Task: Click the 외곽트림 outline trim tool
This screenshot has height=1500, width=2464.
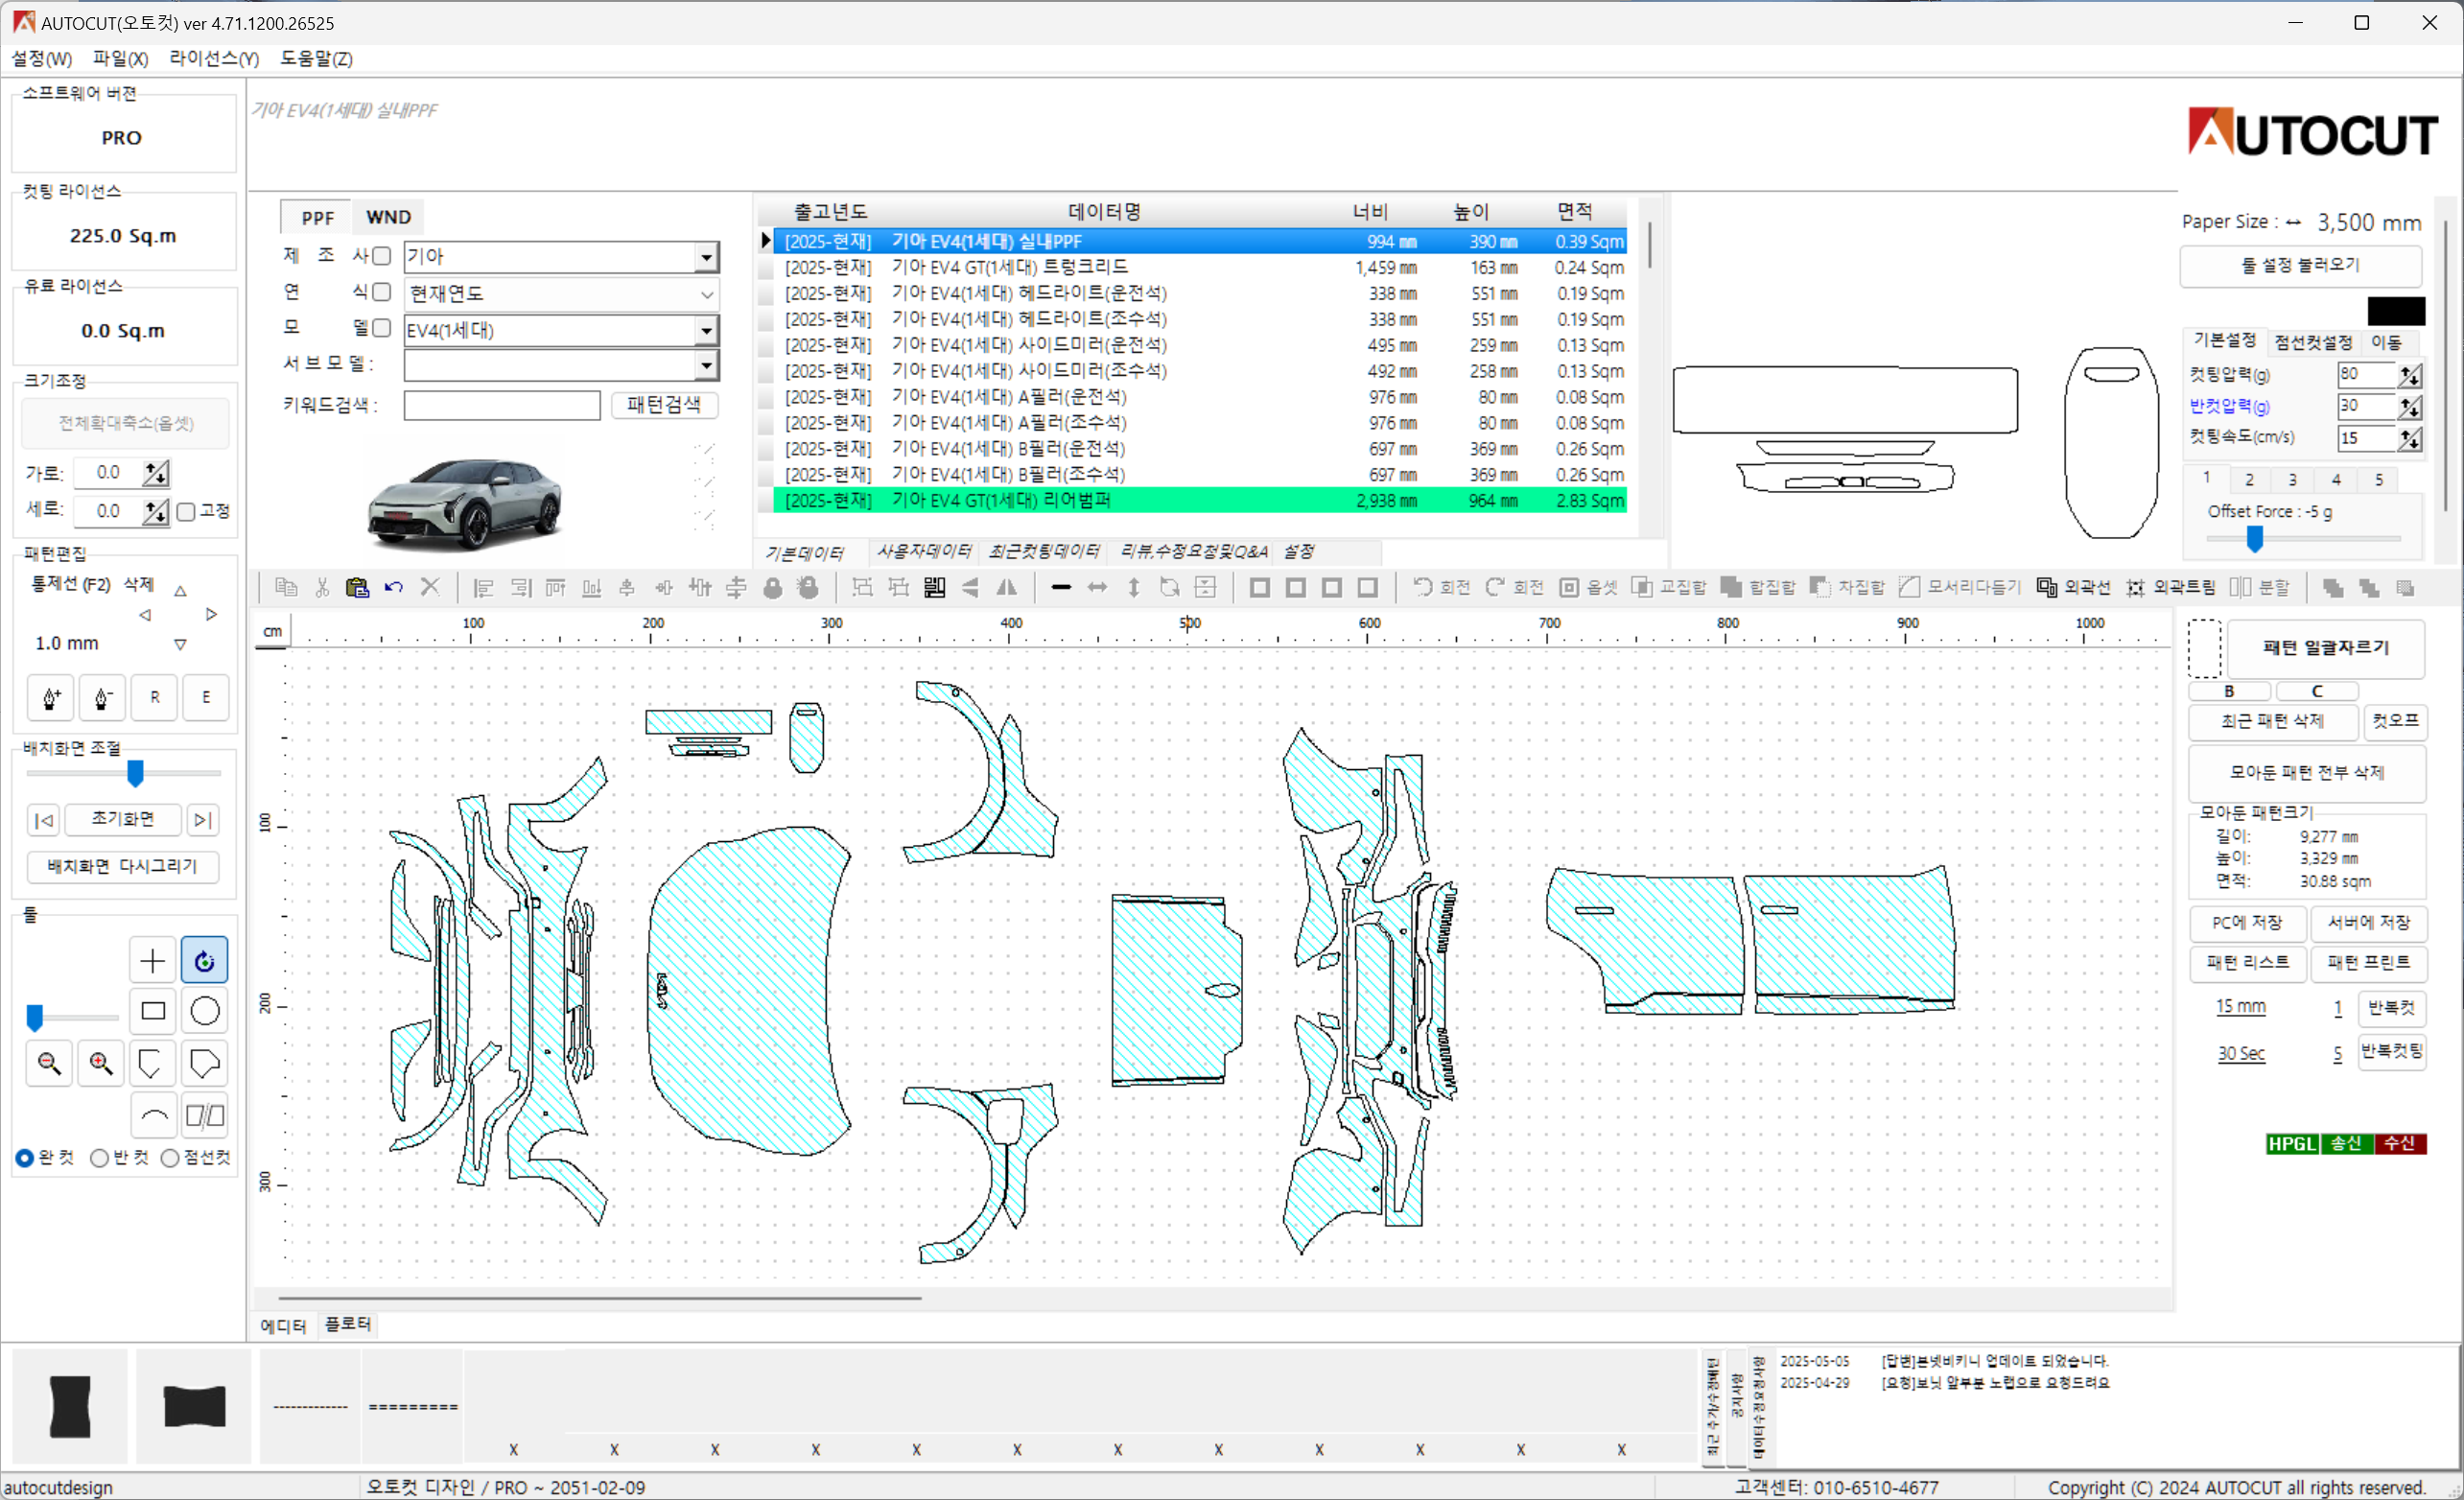Action: point(2170,587)
